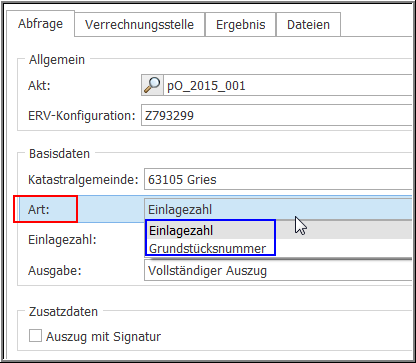
Task: Click the Auszug mit Signatur label text
Action: (x=103, y=337)
